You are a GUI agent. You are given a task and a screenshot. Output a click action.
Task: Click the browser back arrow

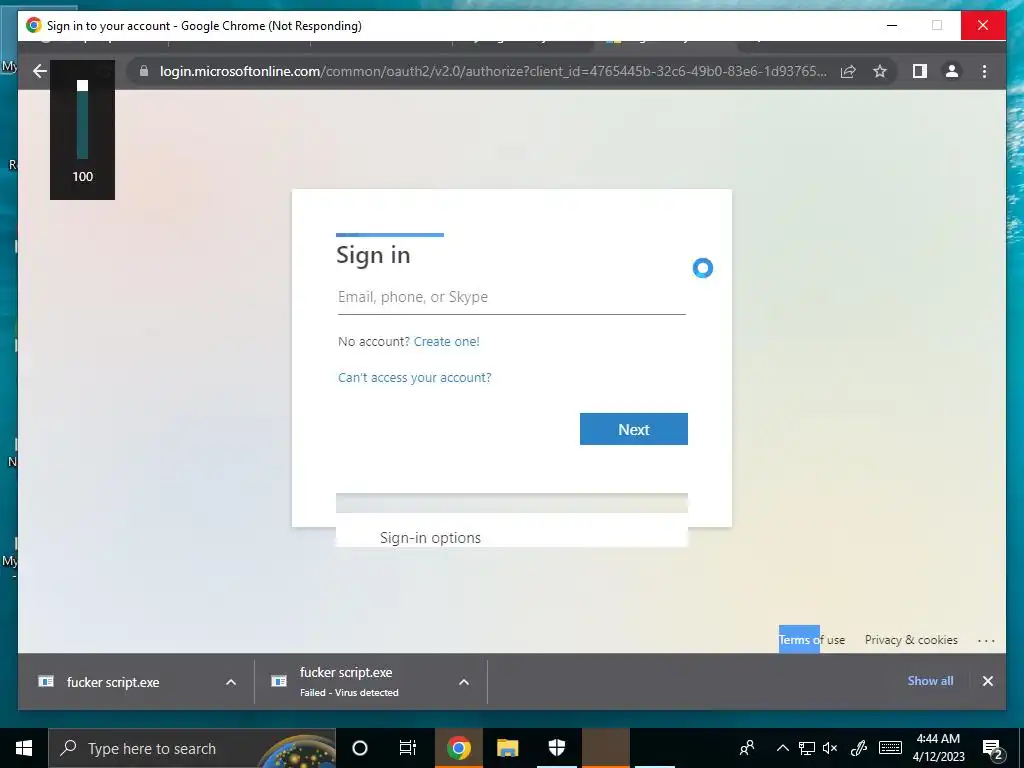[40, 71]
